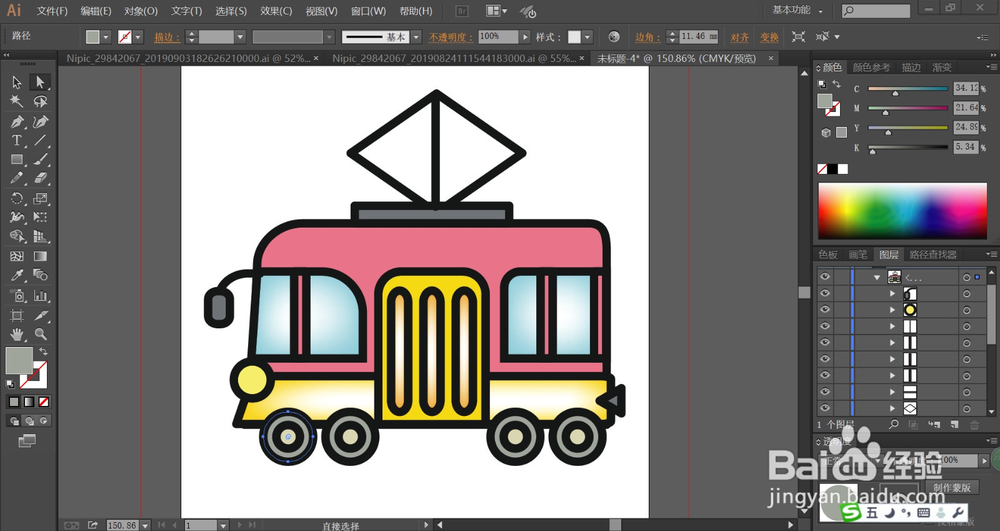Swap fill and stroke arrows in toolbox
1000x531 pixels.
[43, 351]
